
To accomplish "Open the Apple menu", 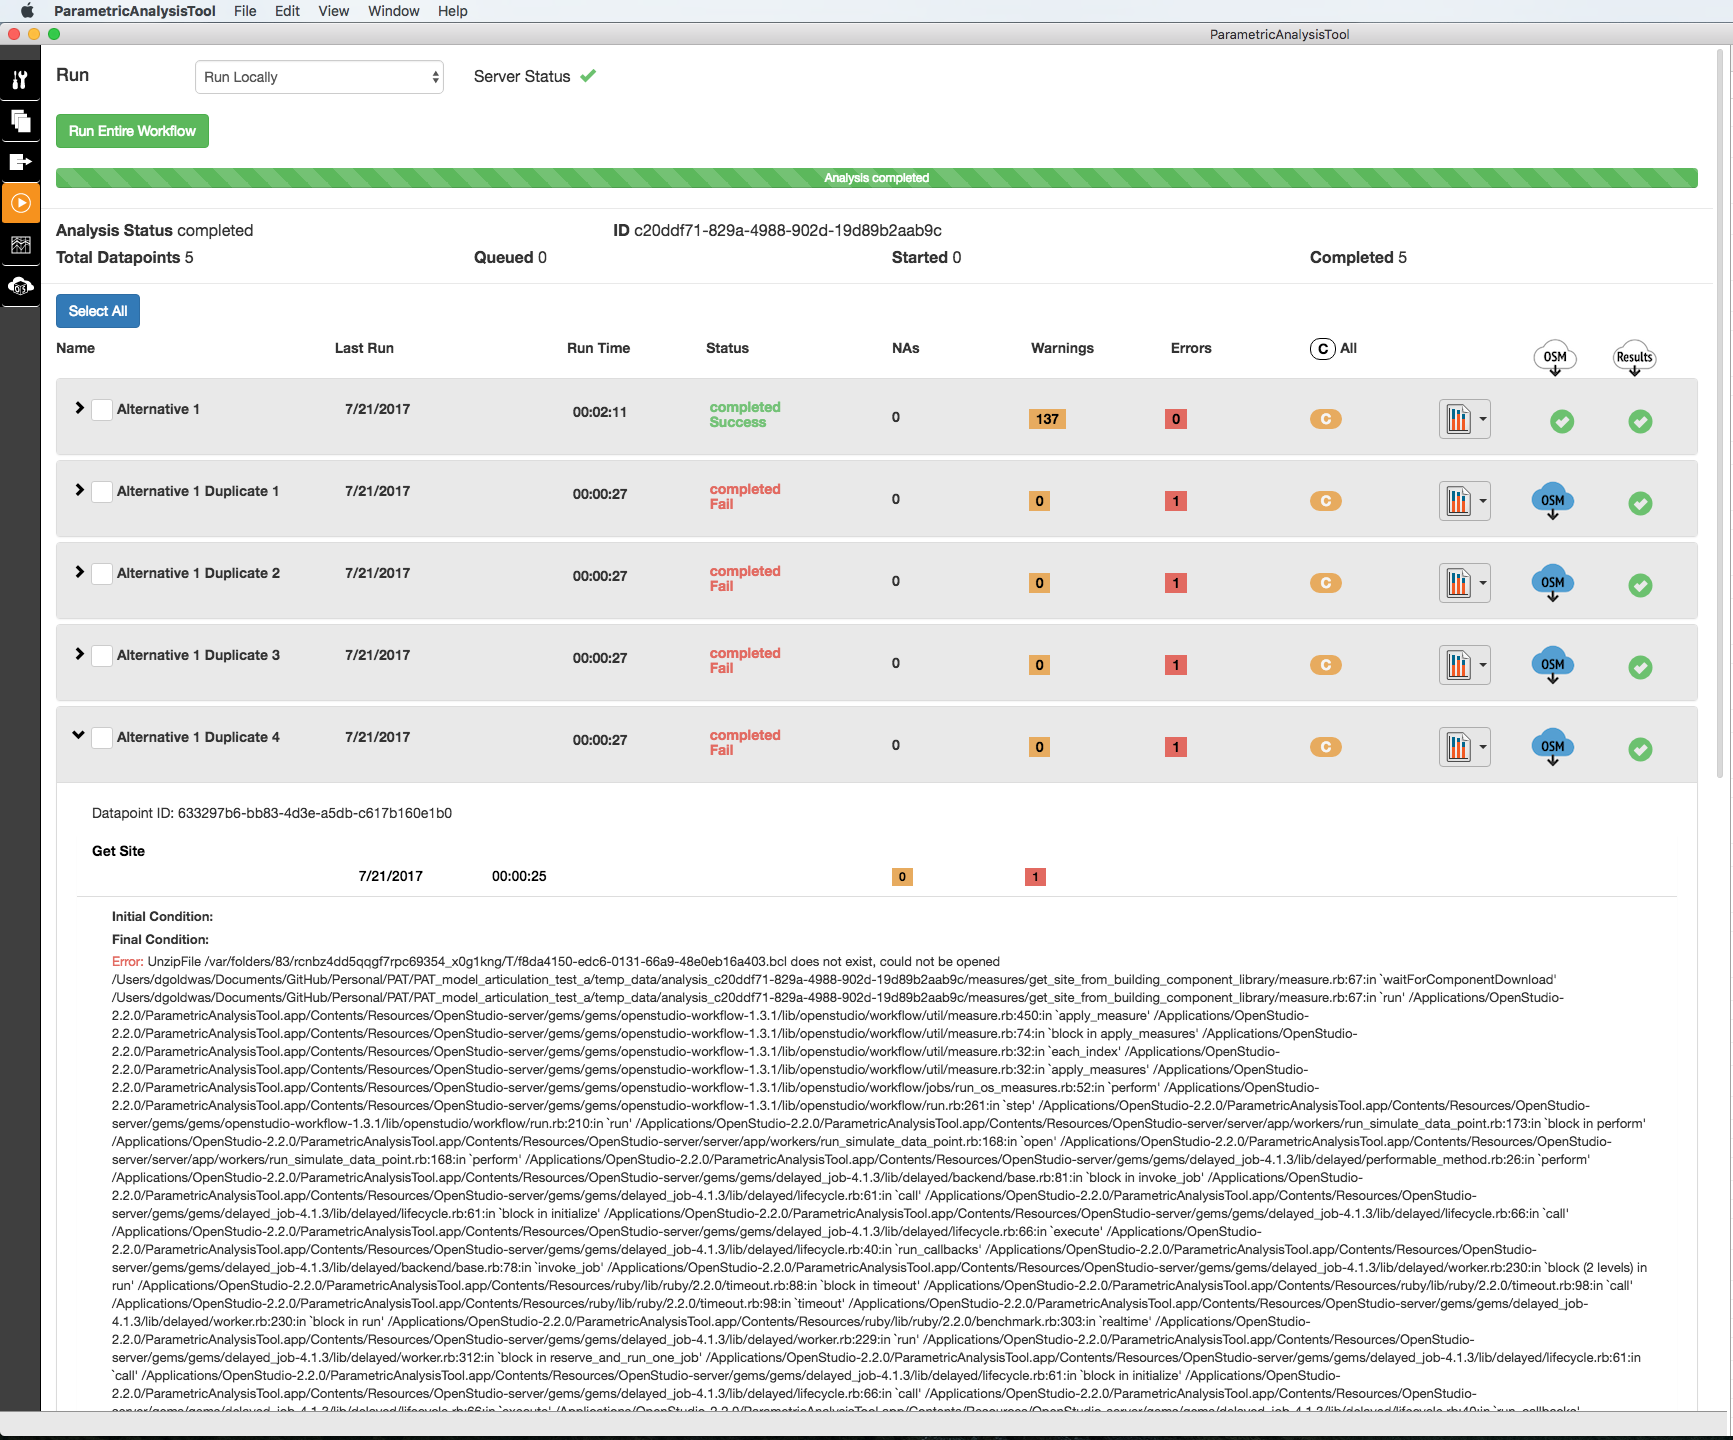I will pos(27,11).
